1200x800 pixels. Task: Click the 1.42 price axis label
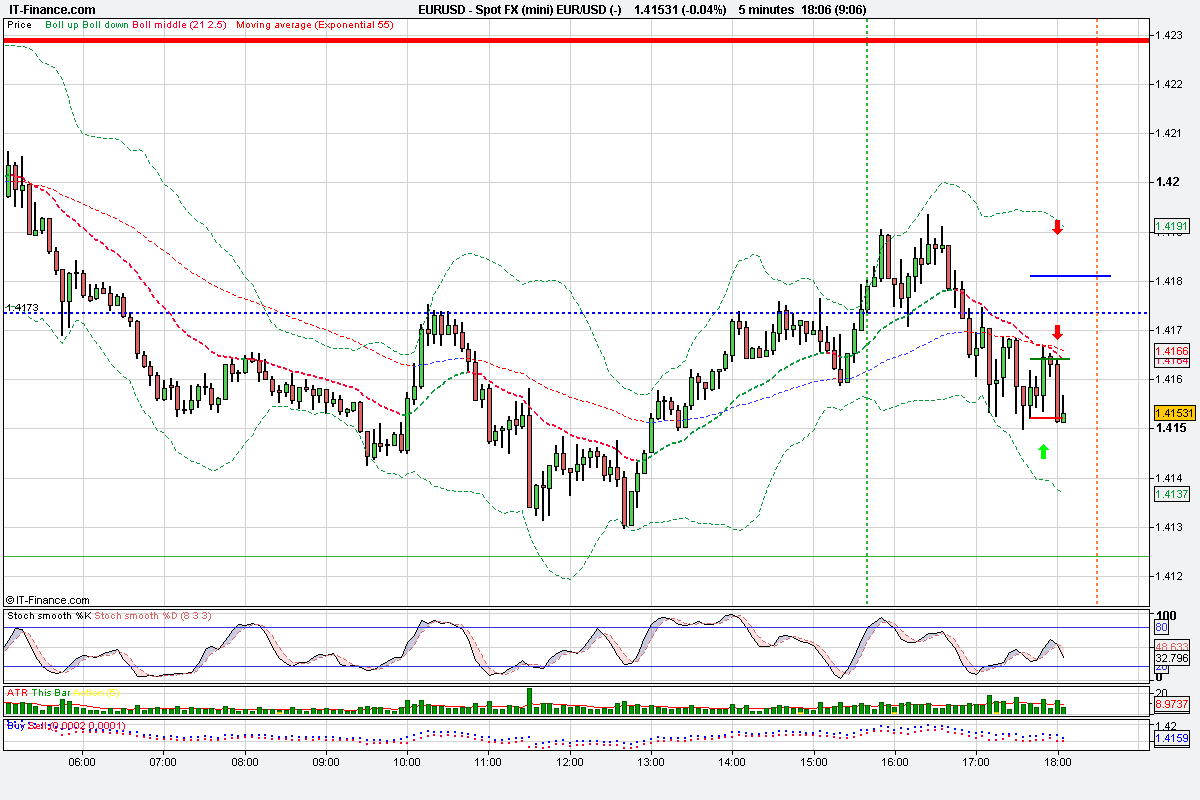[1166, 182]
